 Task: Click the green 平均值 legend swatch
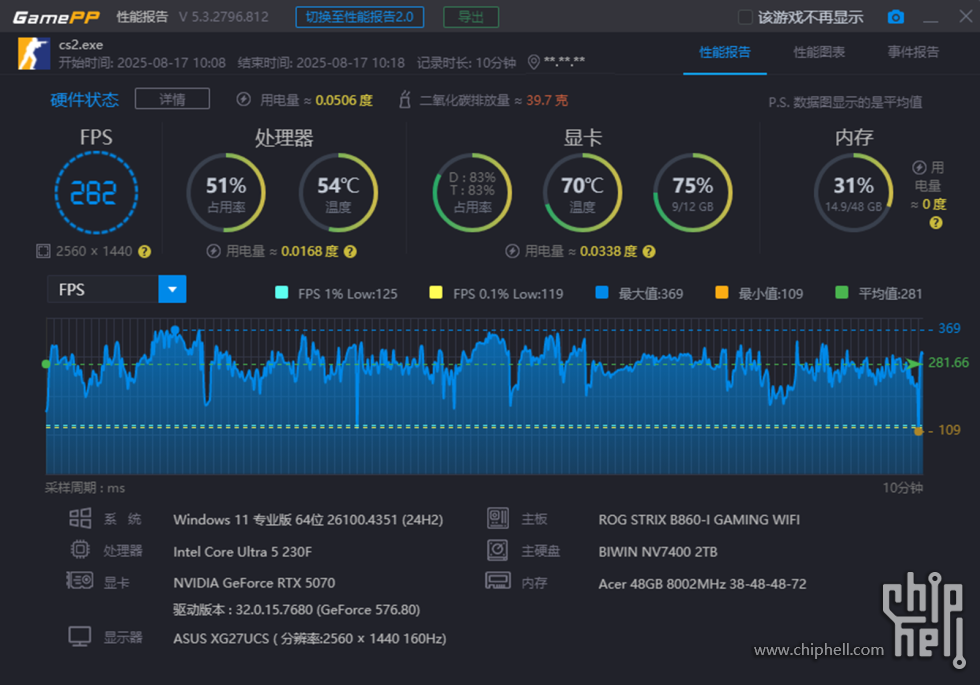[x=841, y=292]
